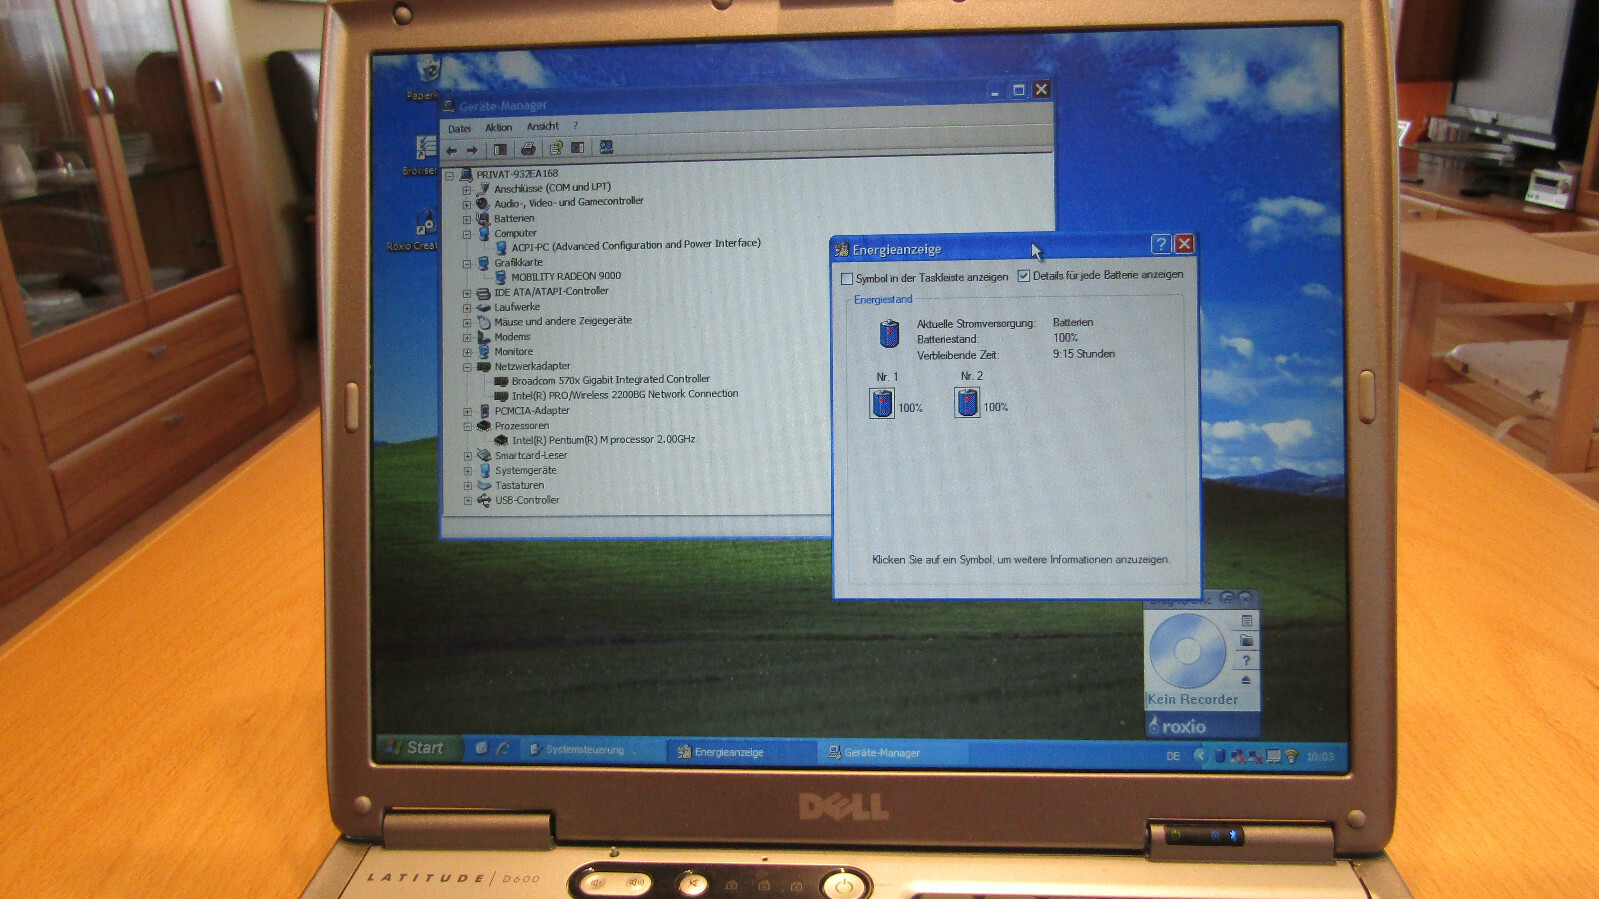Click the wireless network tray icon

(x=1291, y=756)
